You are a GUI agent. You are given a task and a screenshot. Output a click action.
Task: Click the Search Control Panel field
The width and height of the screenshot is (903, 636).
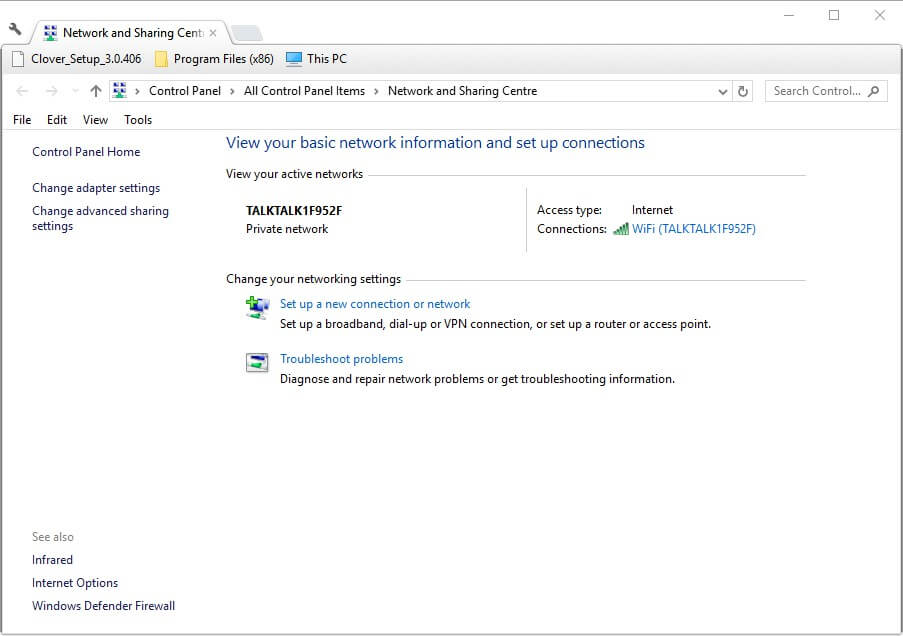816,91
